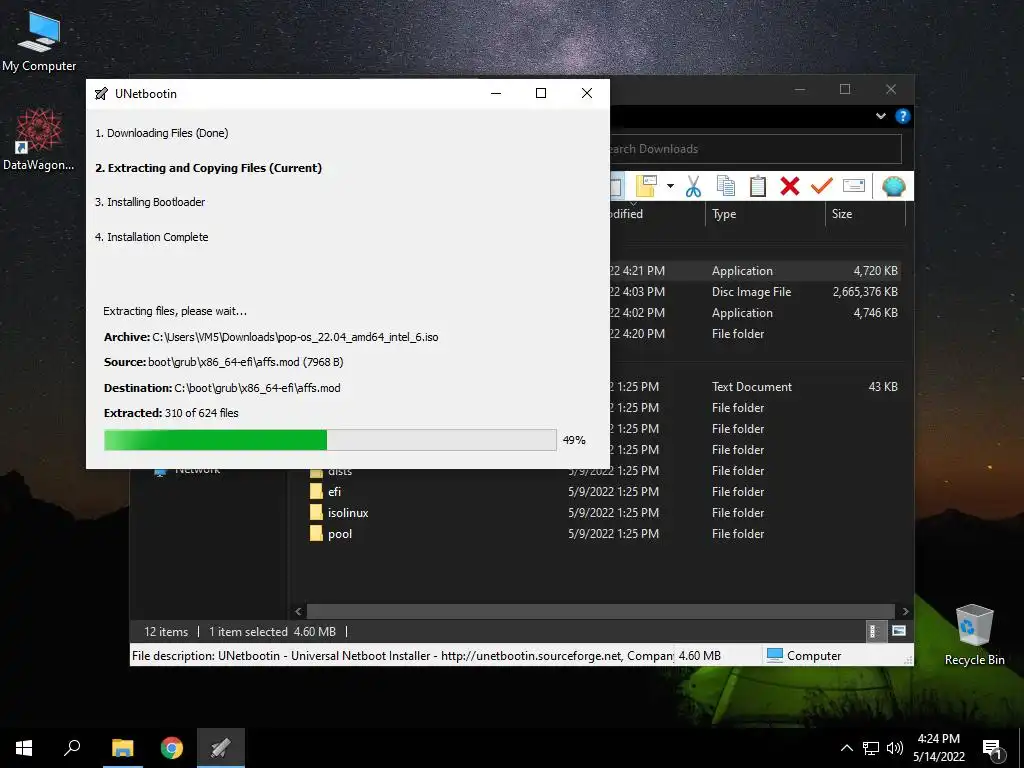Click the Copy icon in Explorer toolbar
The width and height of the screenshot is (1024, 768).
[x=726, y=187]
